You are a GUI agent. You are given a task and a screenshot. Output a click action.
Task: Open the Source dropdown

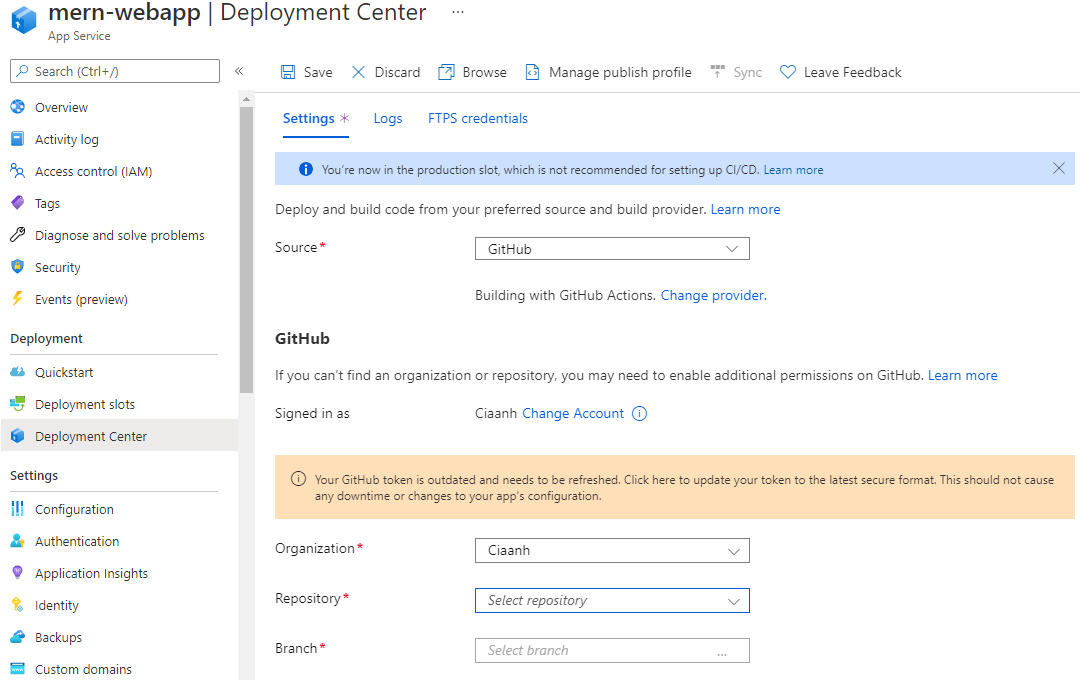611,248
